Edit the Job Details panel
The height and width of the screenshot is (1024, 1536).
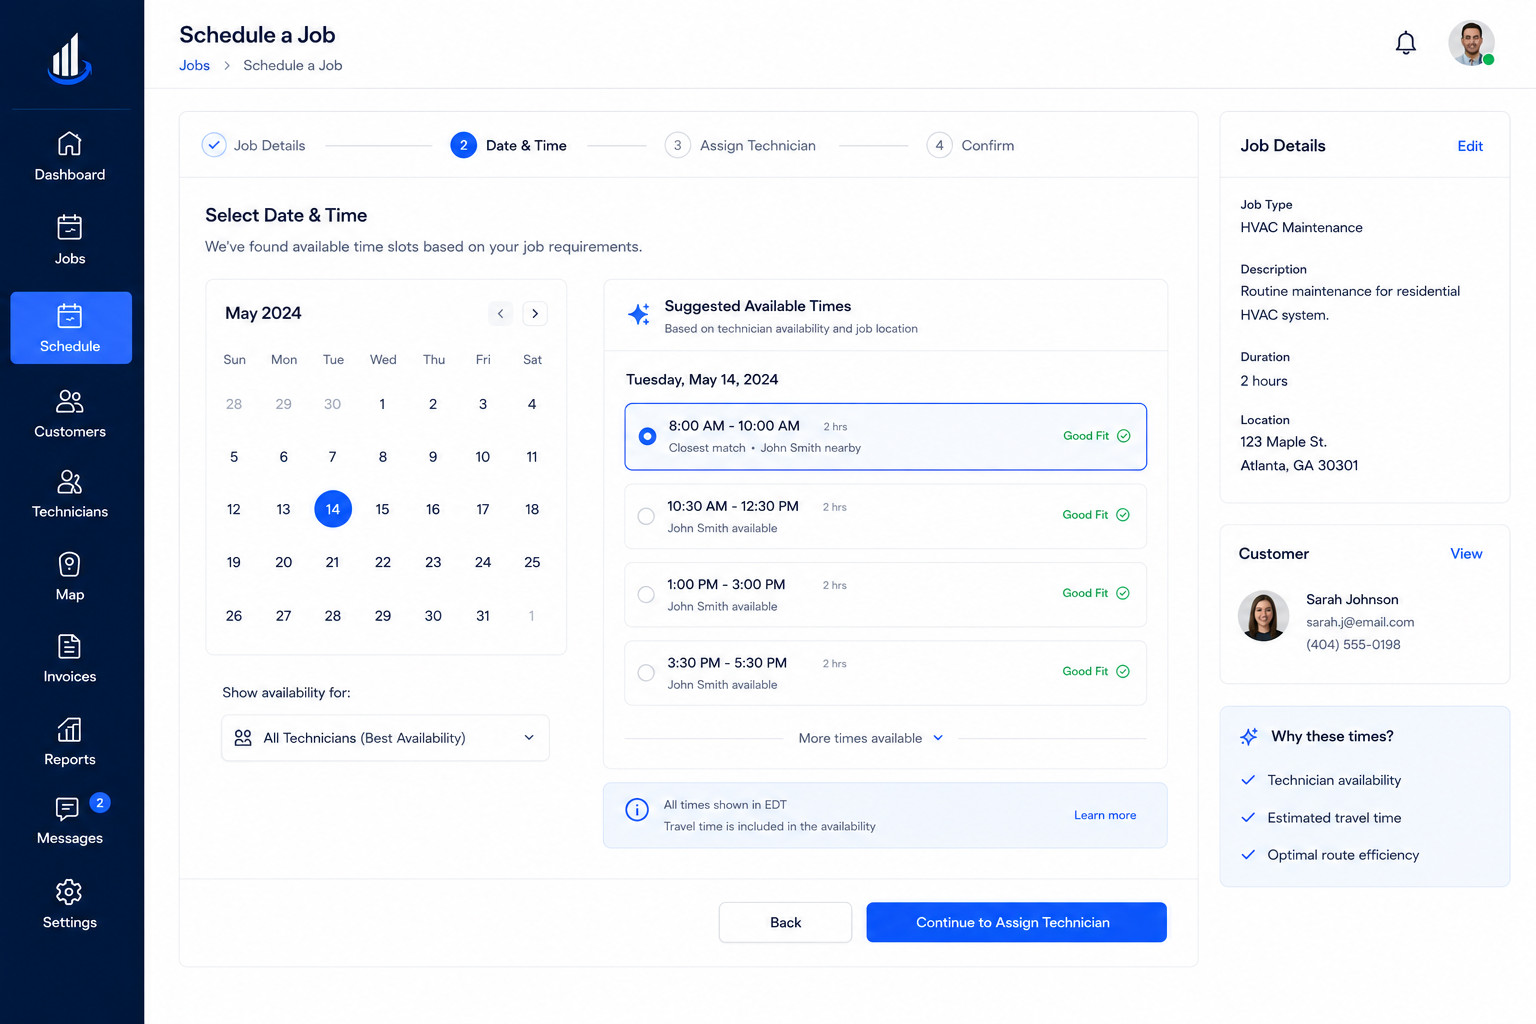pyautogui.click(x=1470, y=146)
